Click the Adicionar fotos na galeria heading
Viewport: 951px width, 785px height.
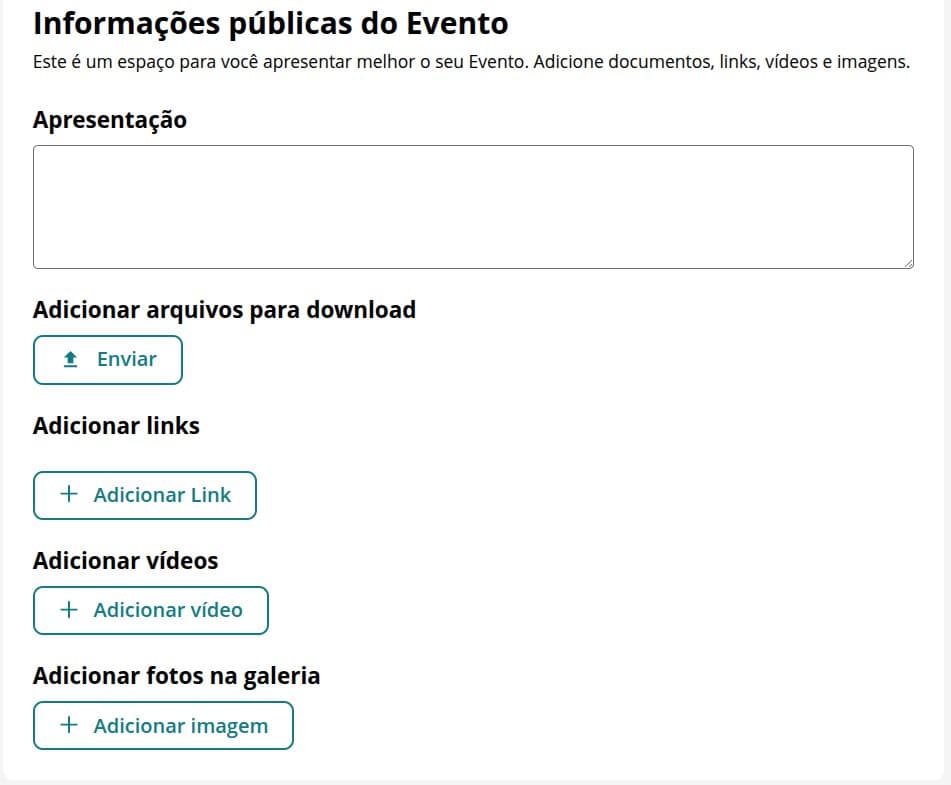pyautogui.click(x=176, y=676)
